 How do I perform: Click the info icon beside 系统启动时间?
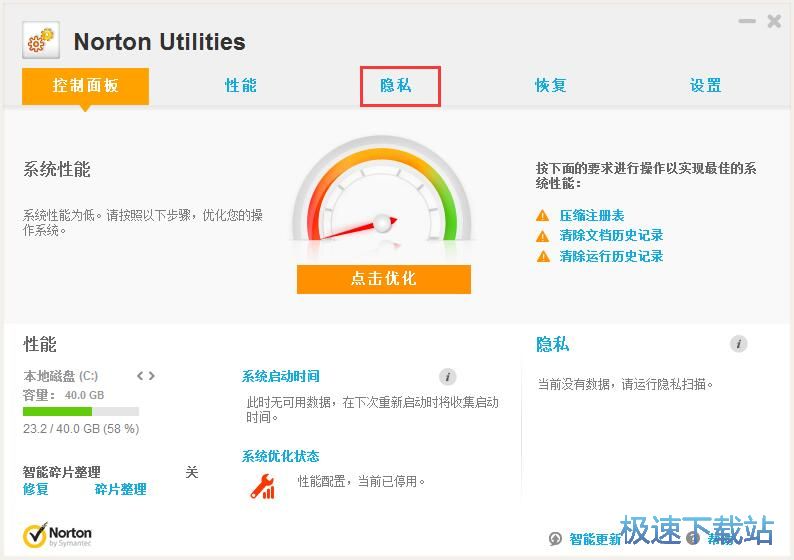(x=448, y=377)
